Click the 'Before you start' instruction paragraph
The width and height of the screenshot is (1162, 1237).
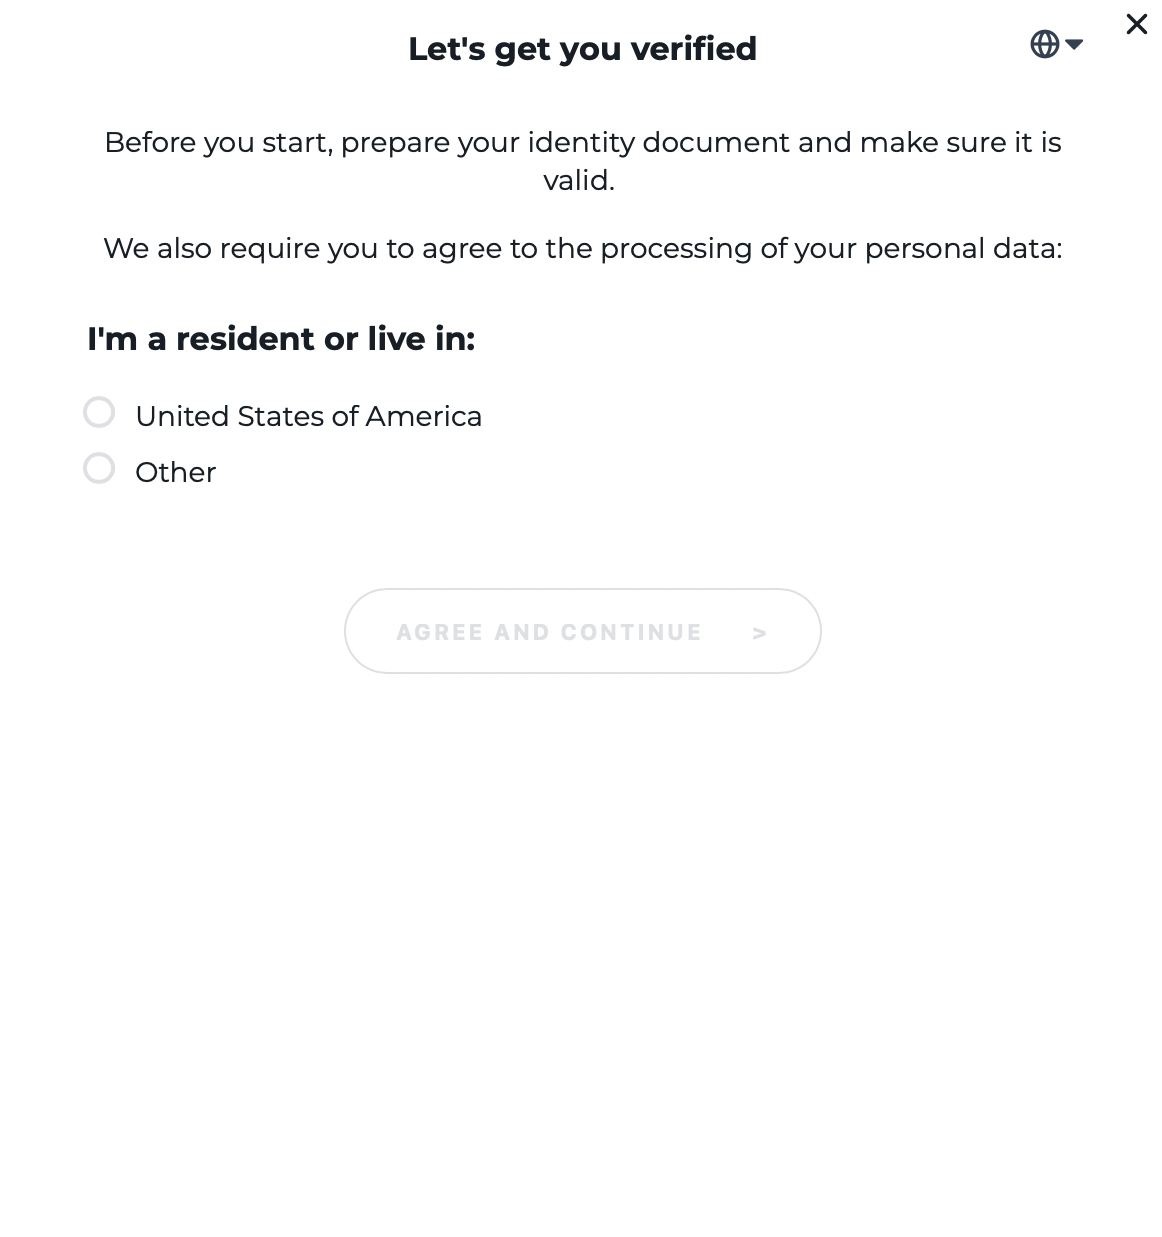[582, 143]
